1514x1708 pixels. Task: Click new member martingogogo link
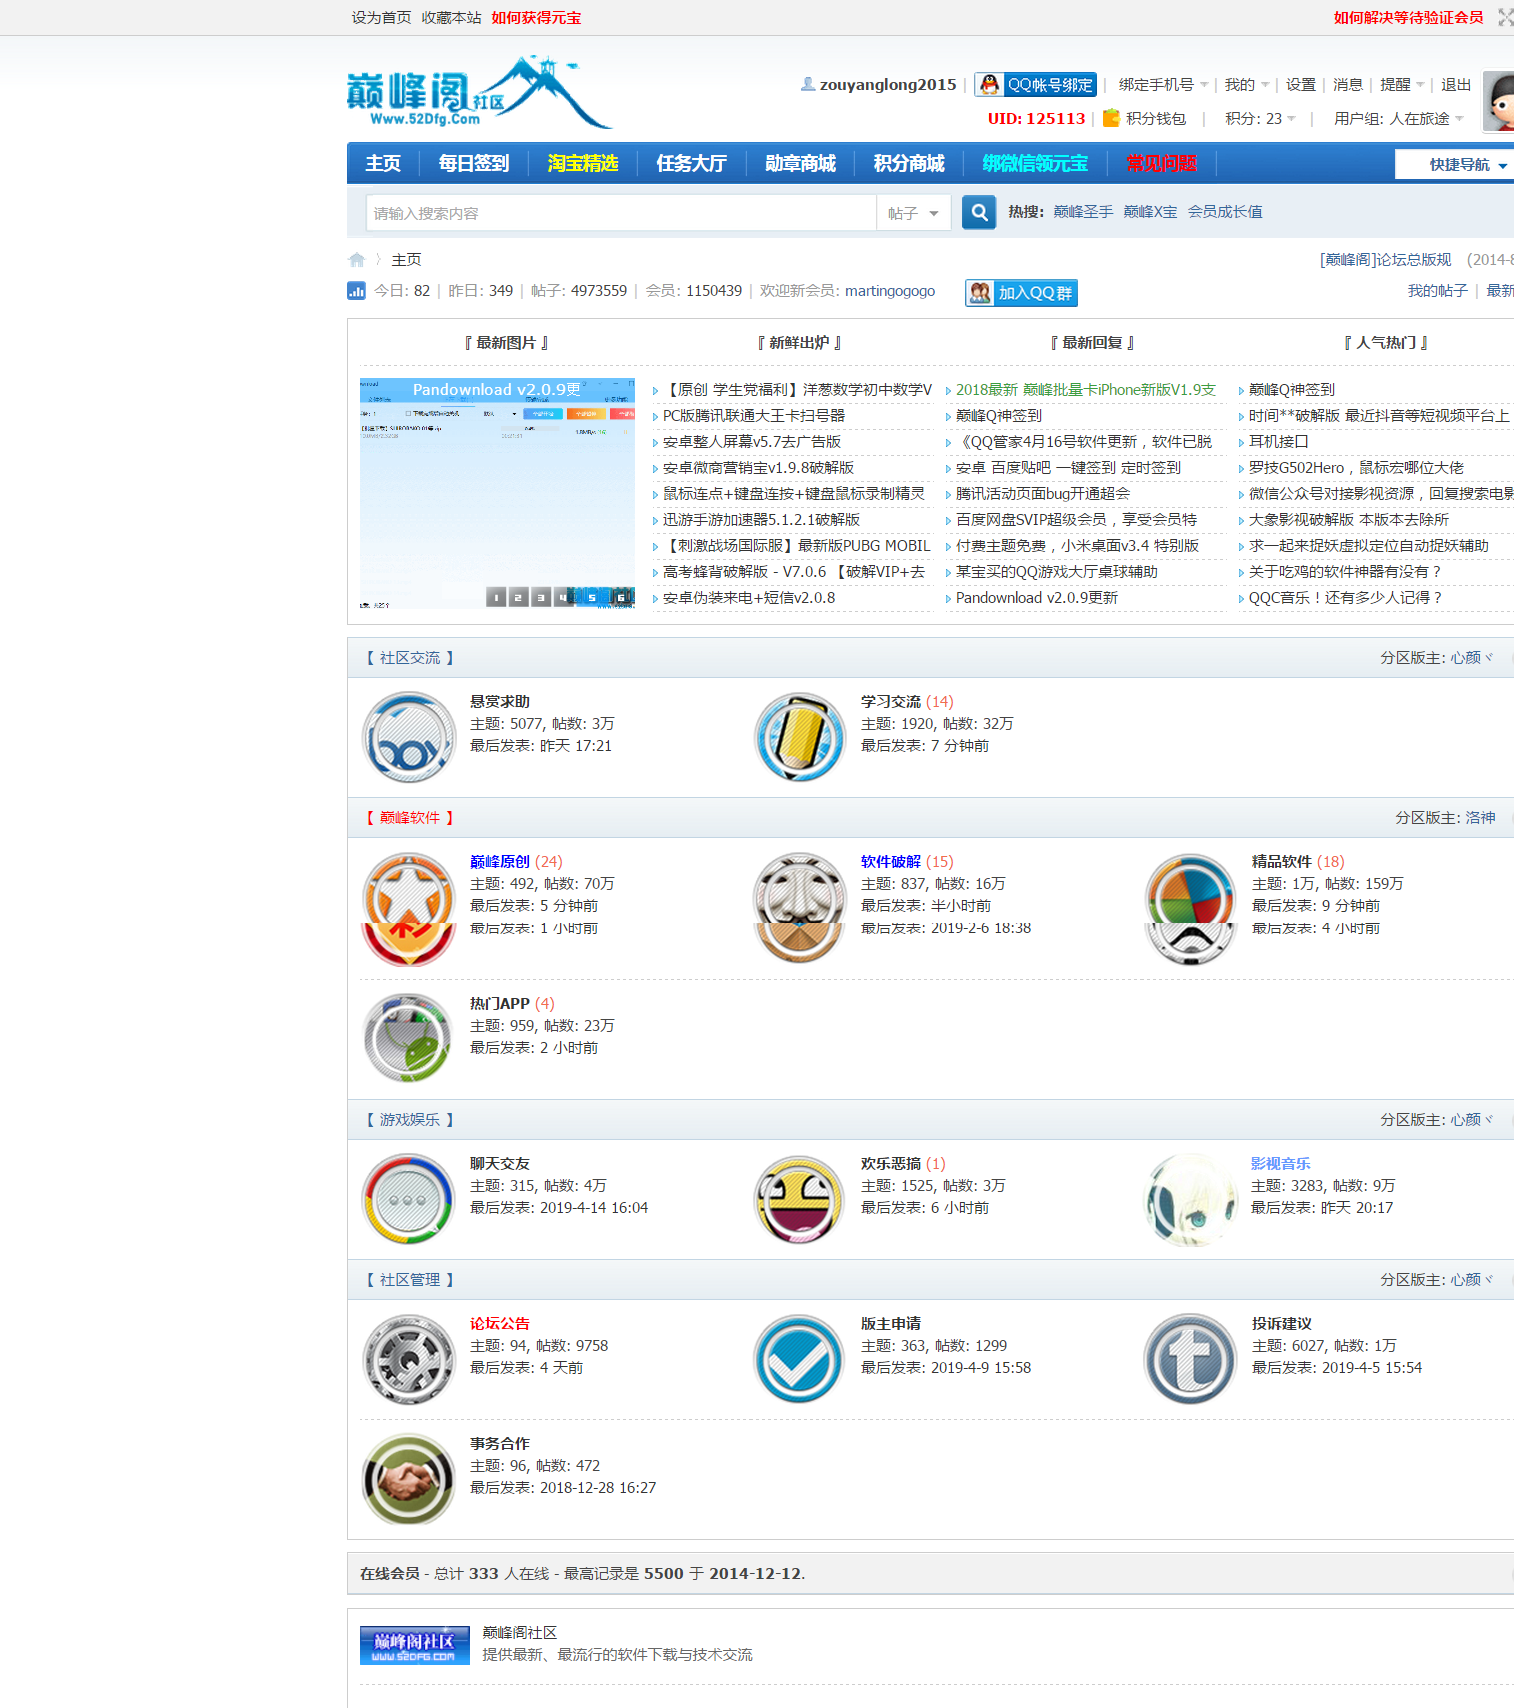pos(890,291)
